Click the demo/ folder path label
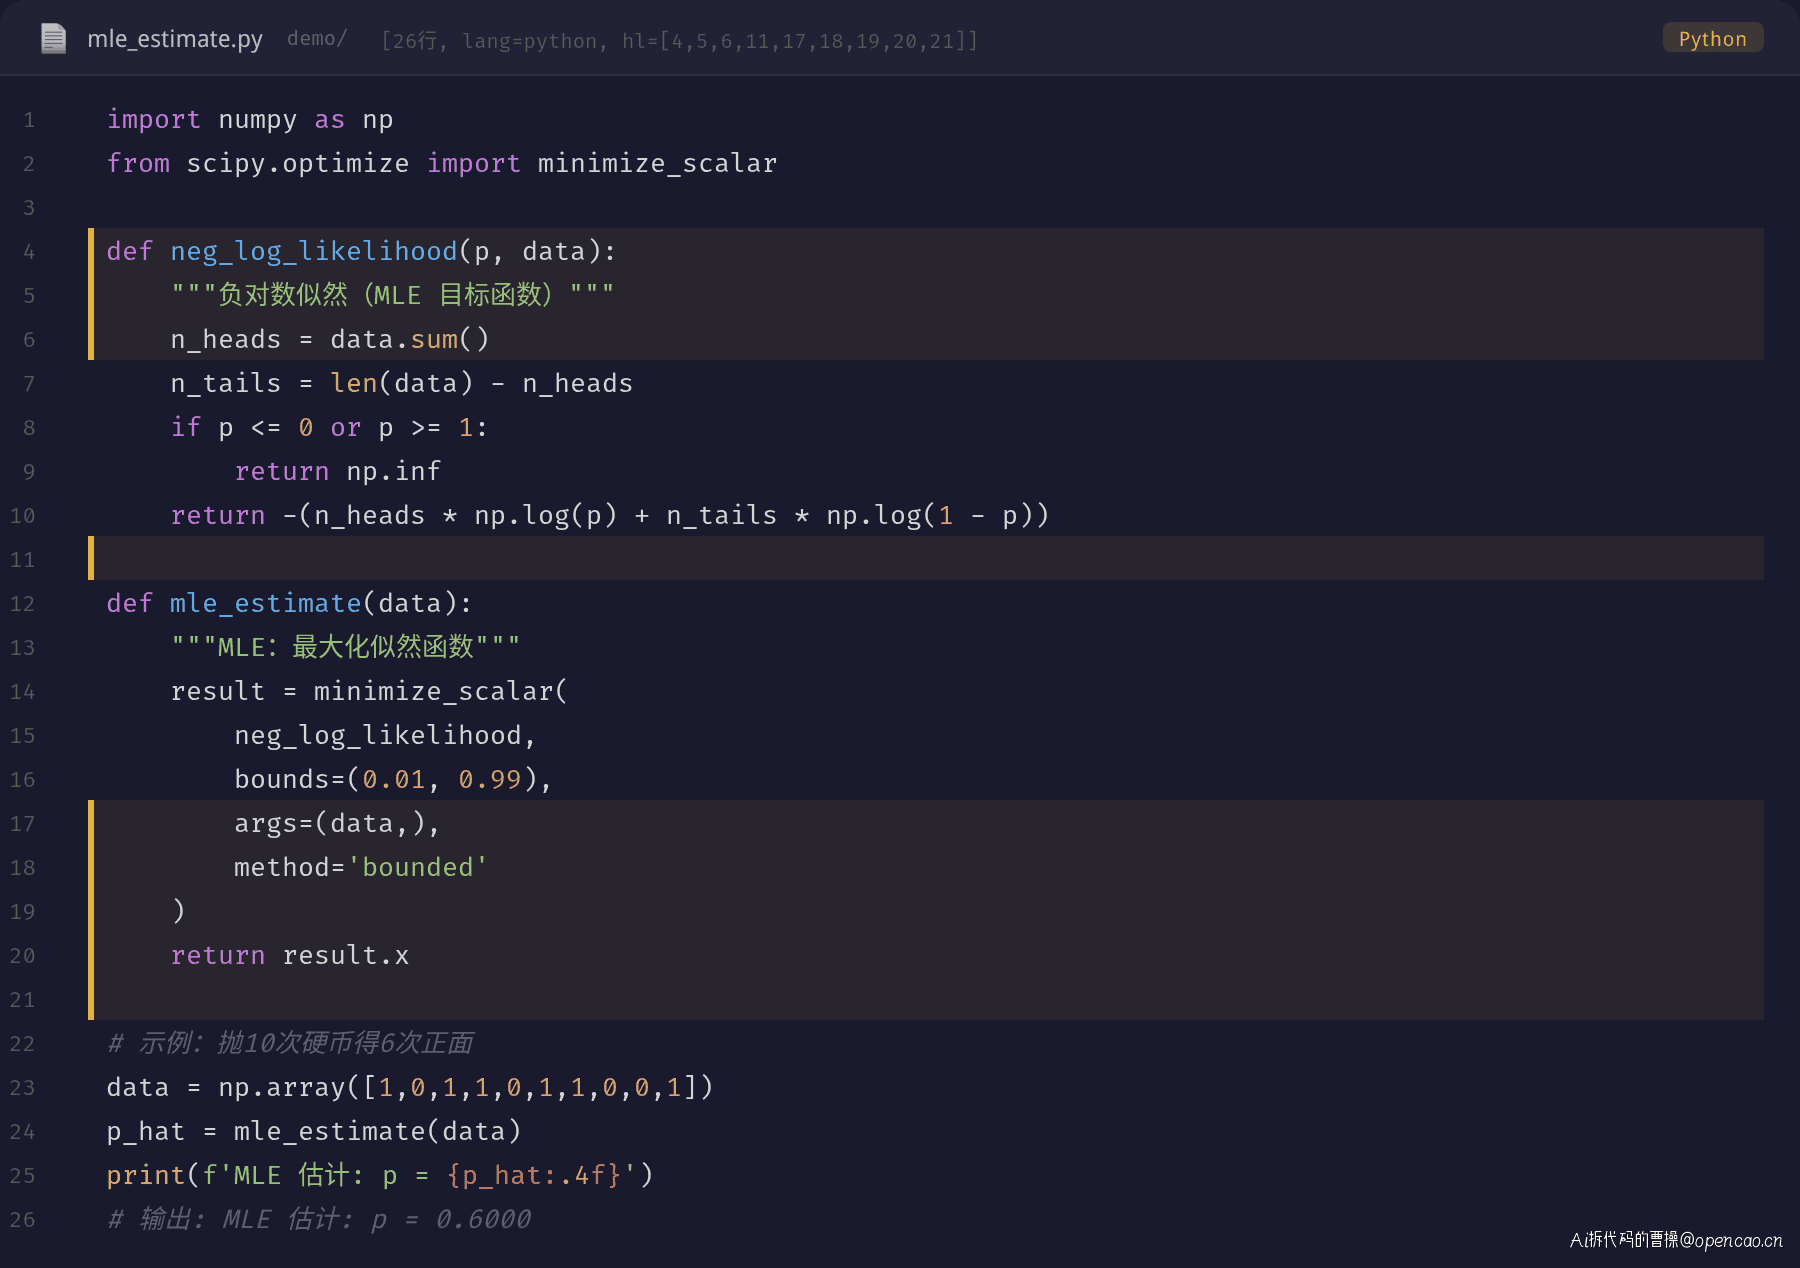The height and width of the screenshot is (1268, 1800). point(317,39)
